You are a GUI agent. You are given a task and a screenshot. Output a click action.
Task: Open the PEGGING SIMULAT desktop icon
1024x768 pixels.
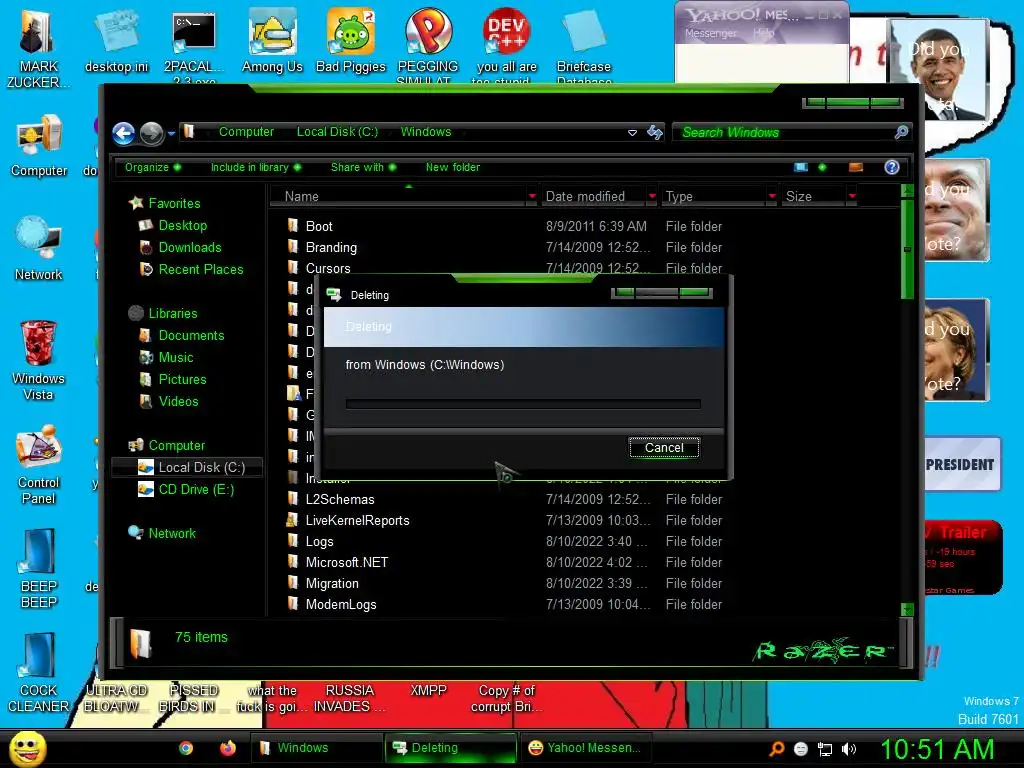point(428,46)
